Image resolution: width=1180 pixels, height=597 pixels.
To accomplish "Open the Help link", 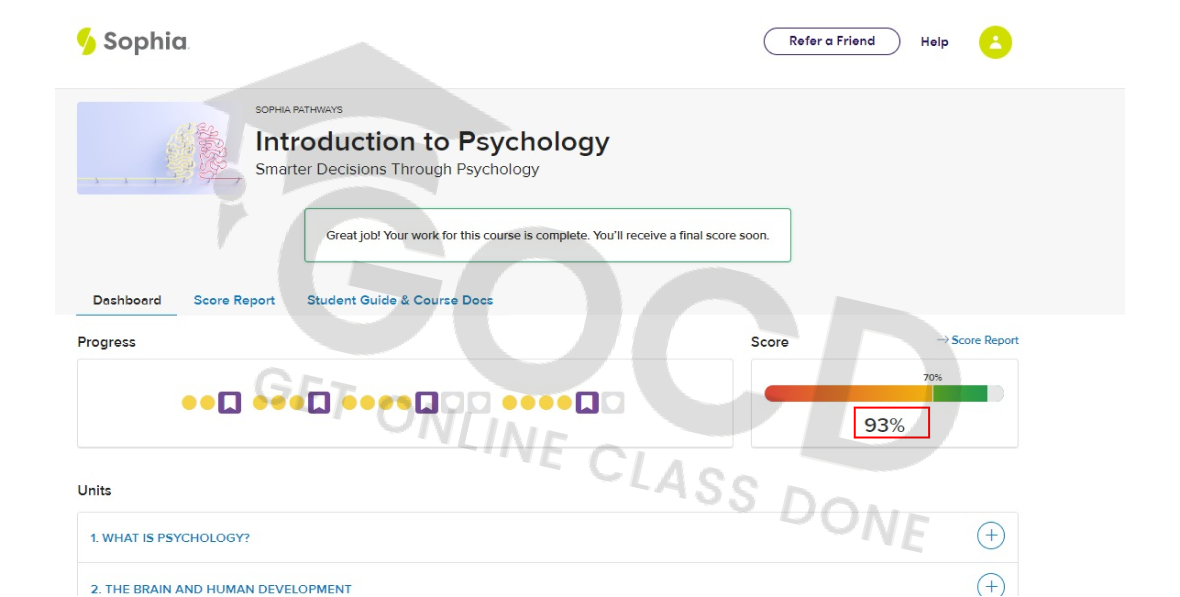I will tap(934, 42).
